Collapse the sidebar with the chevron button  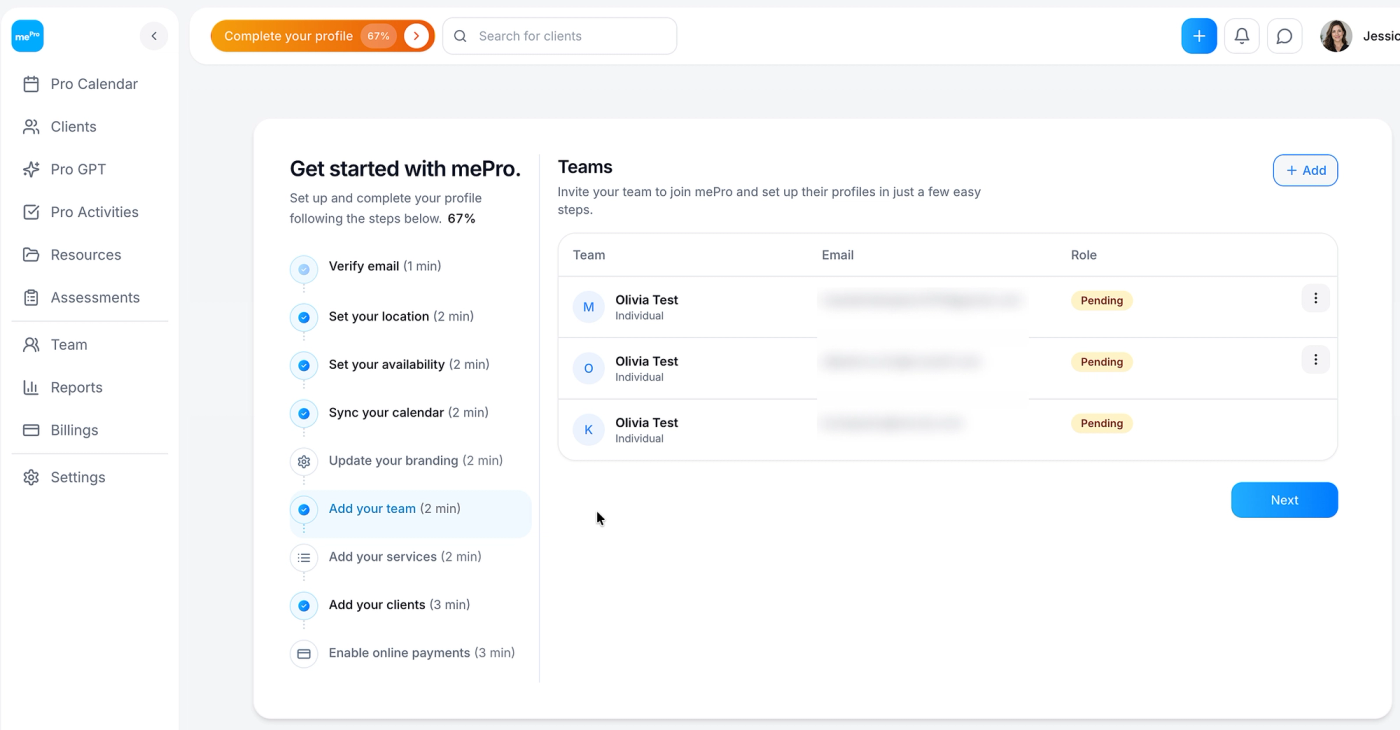[154, 36]
